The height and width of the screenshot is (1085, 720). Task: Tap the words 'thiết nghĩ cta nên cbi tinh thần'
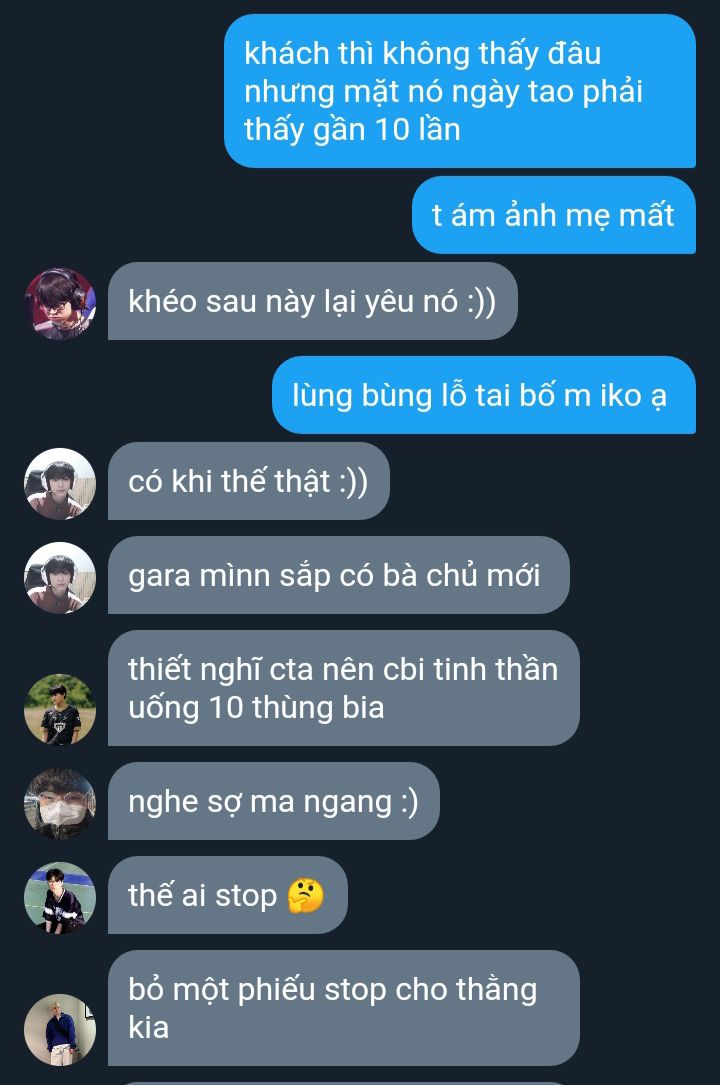coord(343,670)
